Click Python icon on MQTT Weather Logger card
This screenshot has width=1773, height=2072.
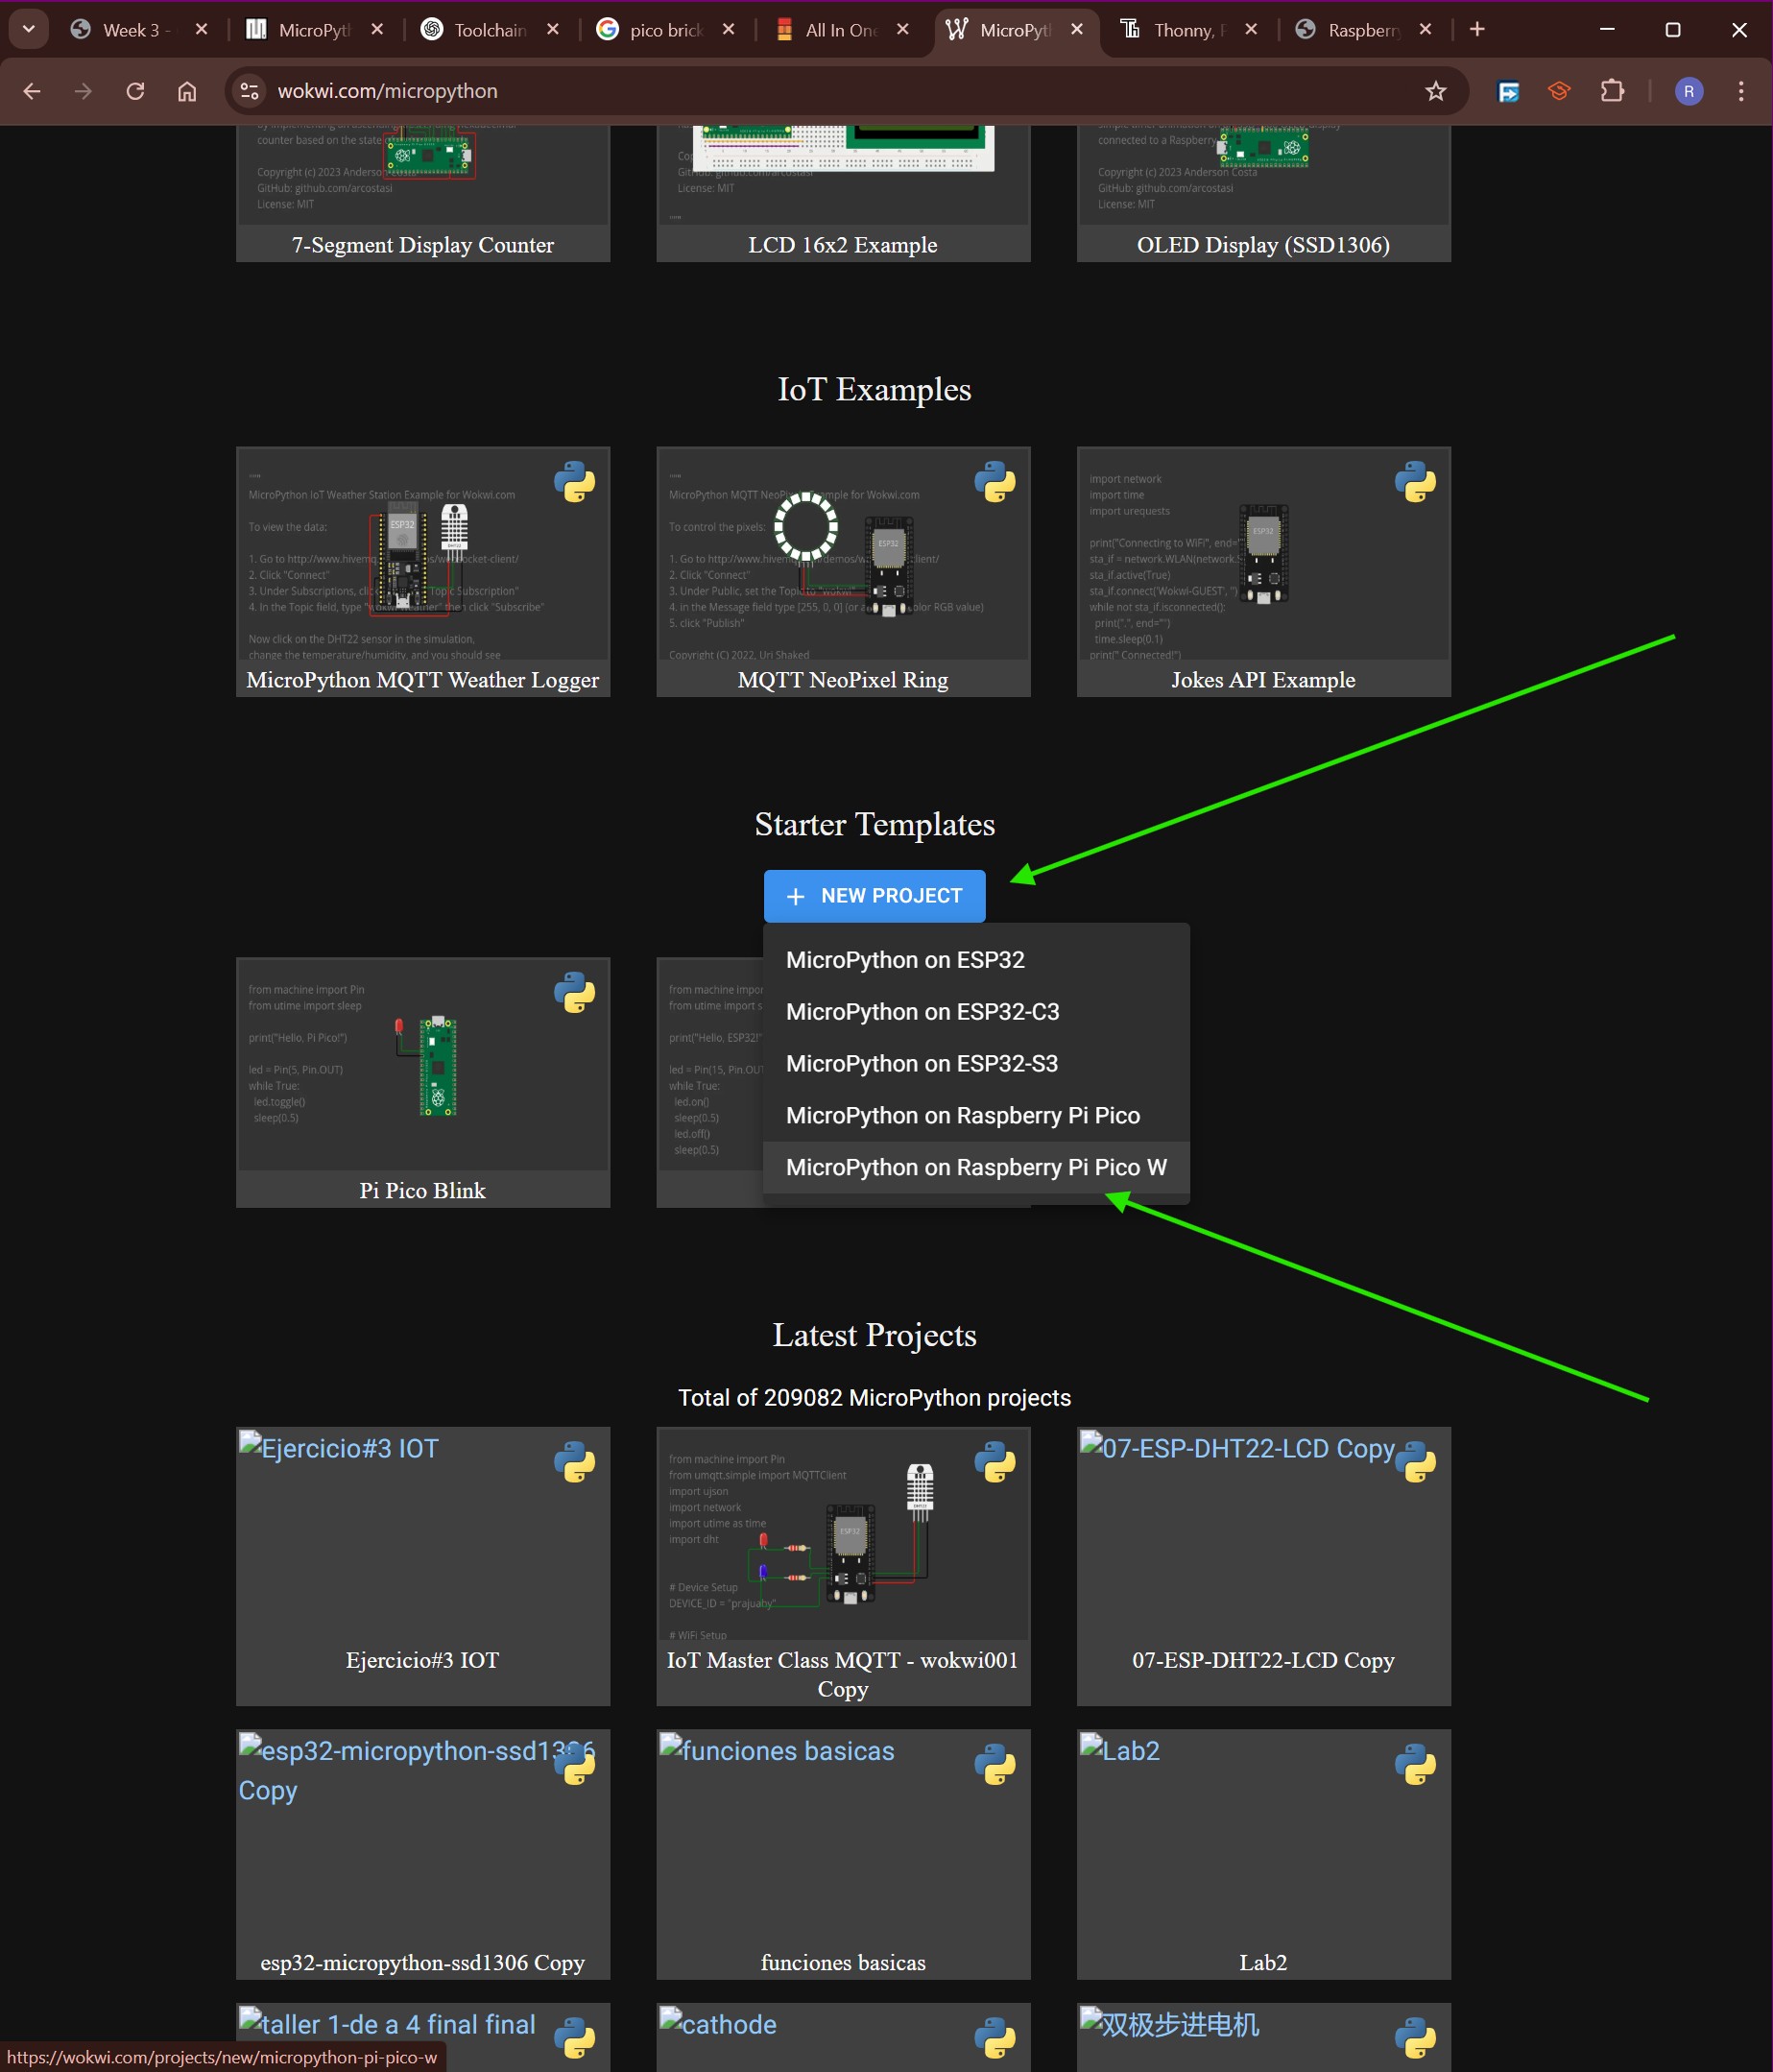[x=575, y=482]
